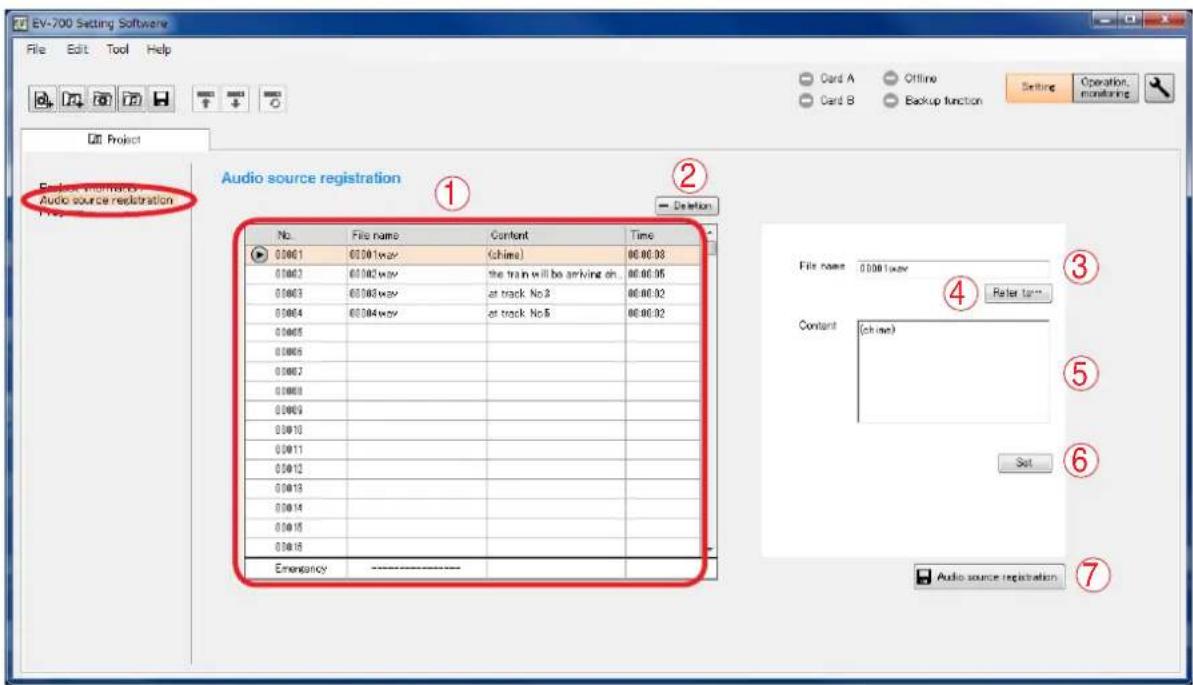Viewport: 1193px width, 685px height.
Task: Click the new project document toolbar icon
Action: pos(43,99)
